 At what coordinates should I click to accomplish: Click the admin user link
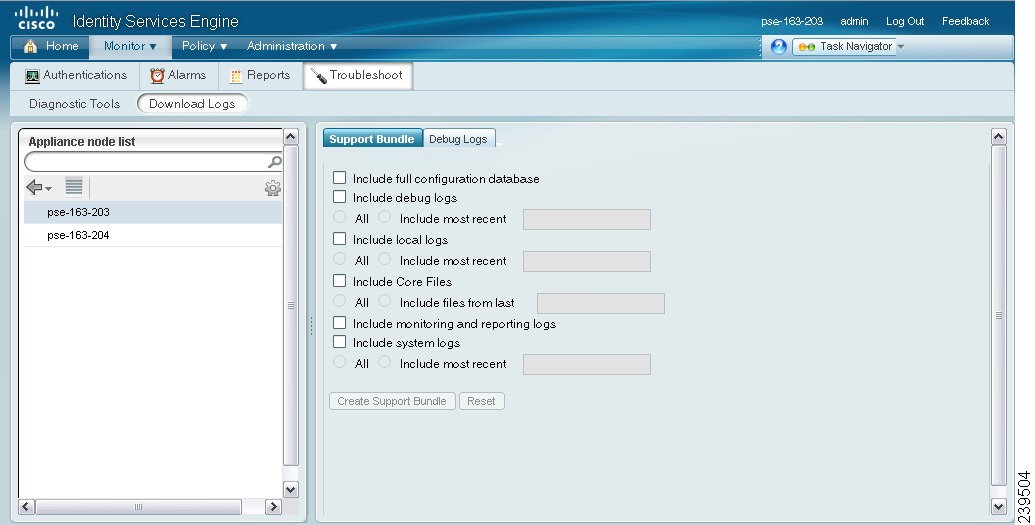(x=854, y=21)
